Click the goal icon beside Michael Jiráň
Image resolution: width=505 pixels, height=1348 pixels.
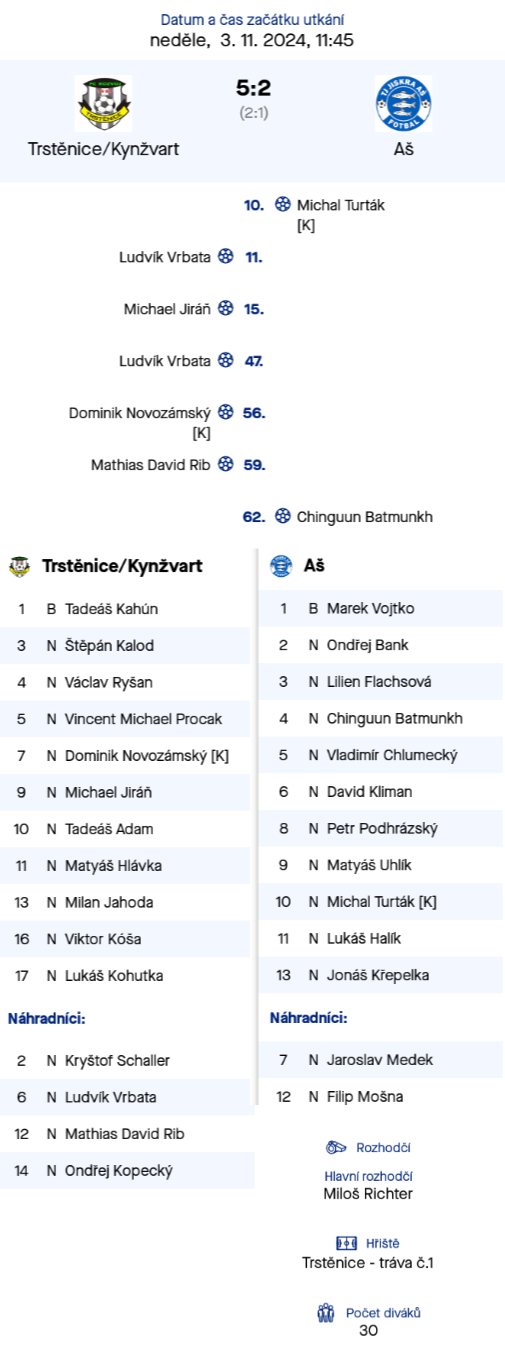click(x=226, y=309)
